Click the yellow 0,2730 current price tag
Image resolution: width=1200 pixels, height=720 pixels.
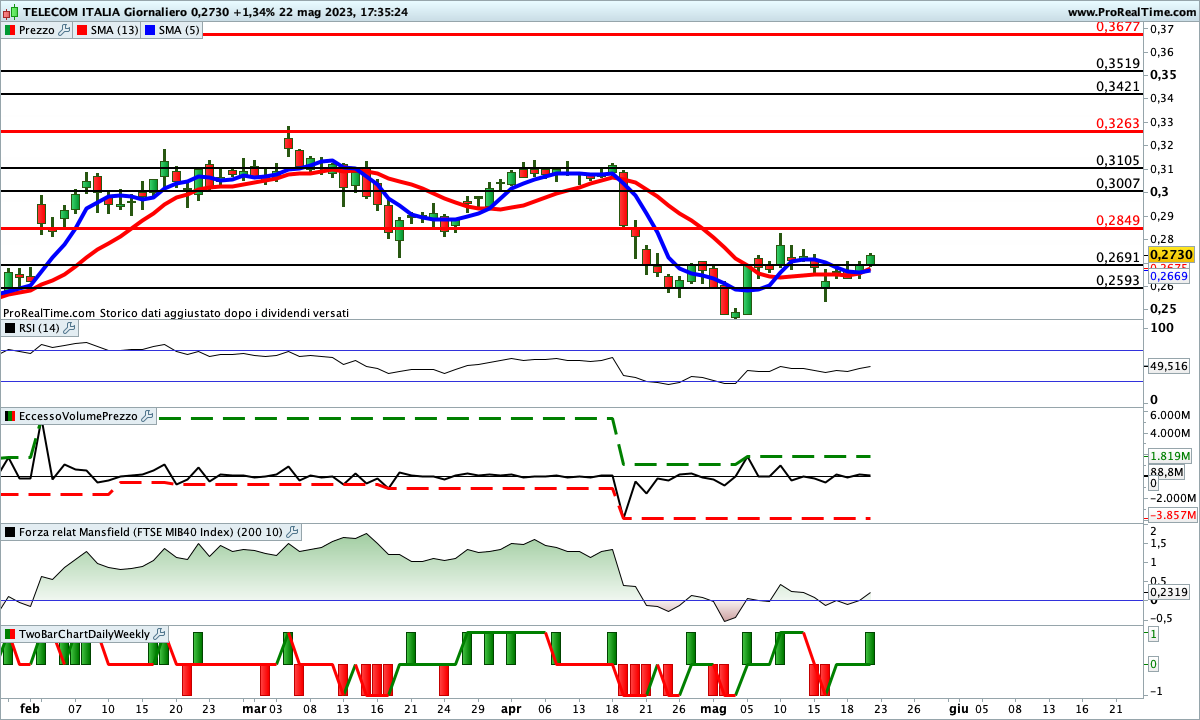pos(1172,256)
